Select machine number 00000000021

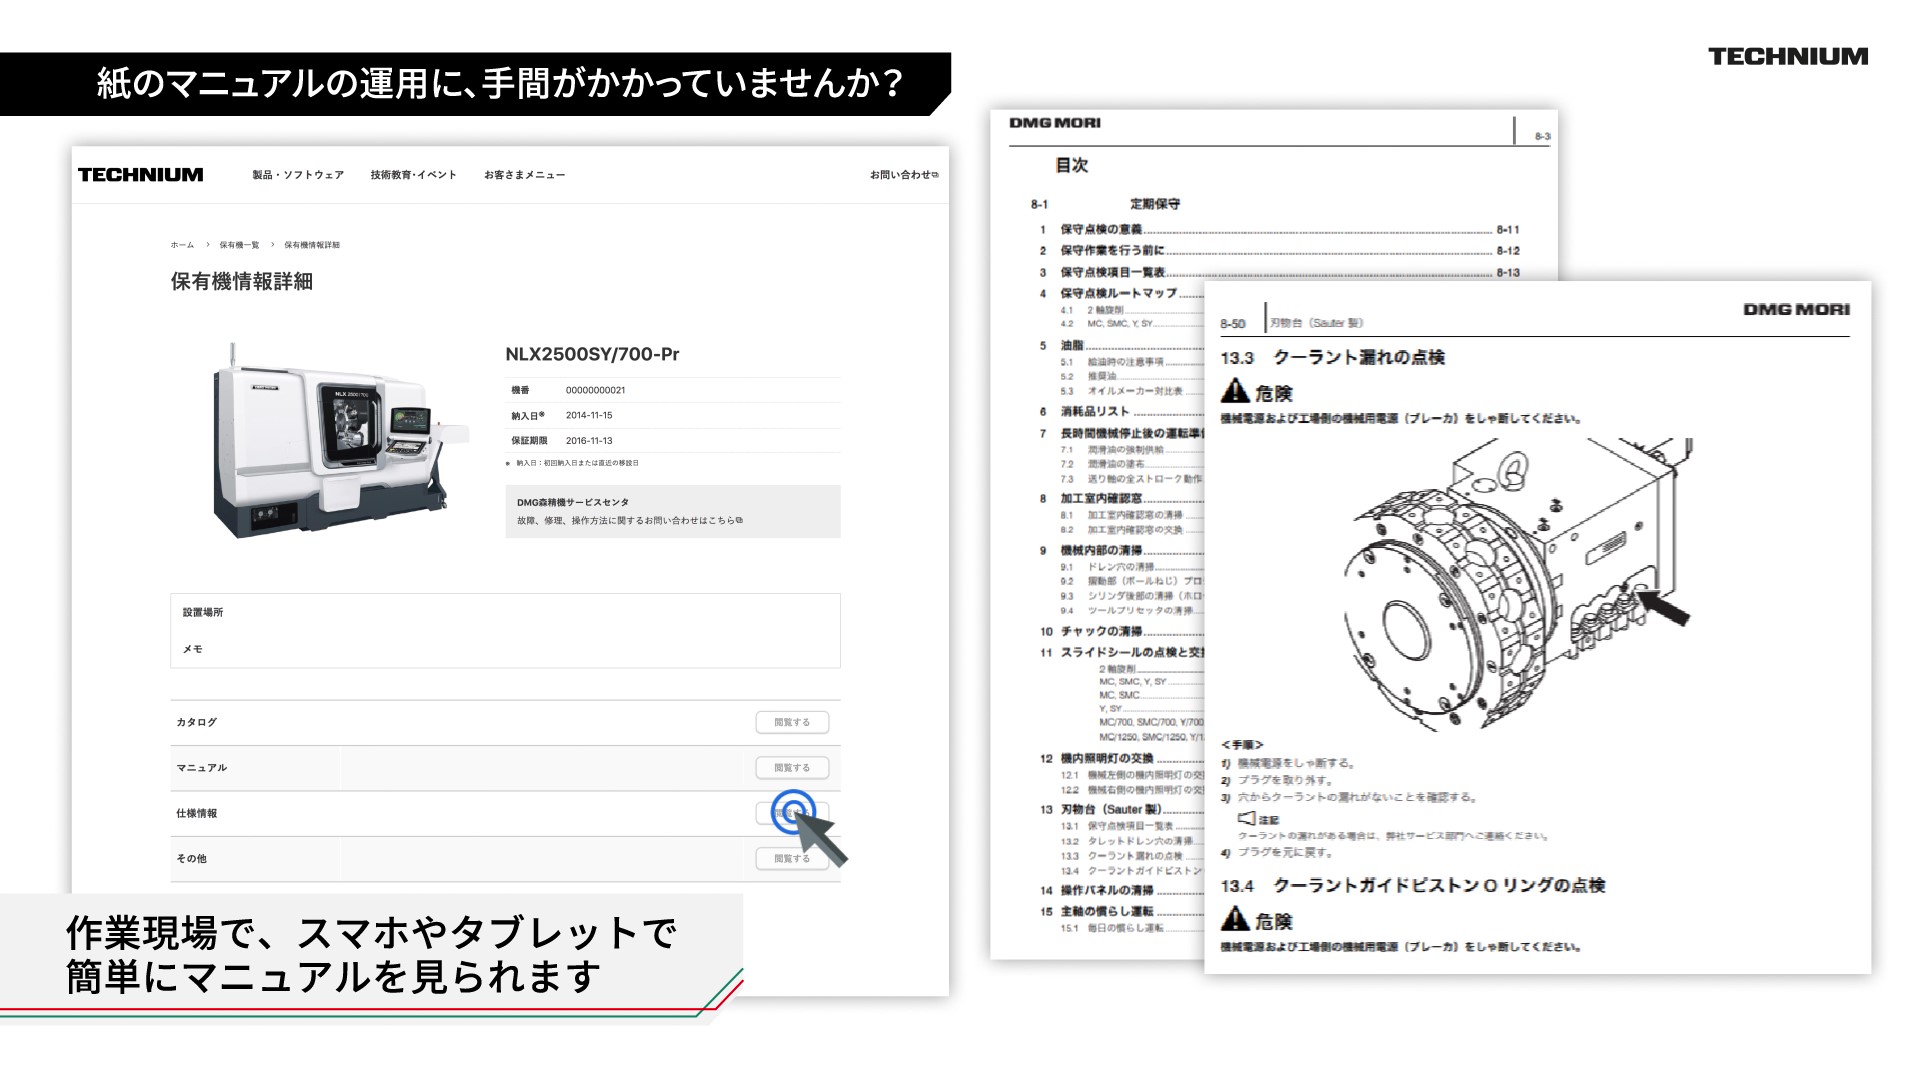tap(595, 390)
